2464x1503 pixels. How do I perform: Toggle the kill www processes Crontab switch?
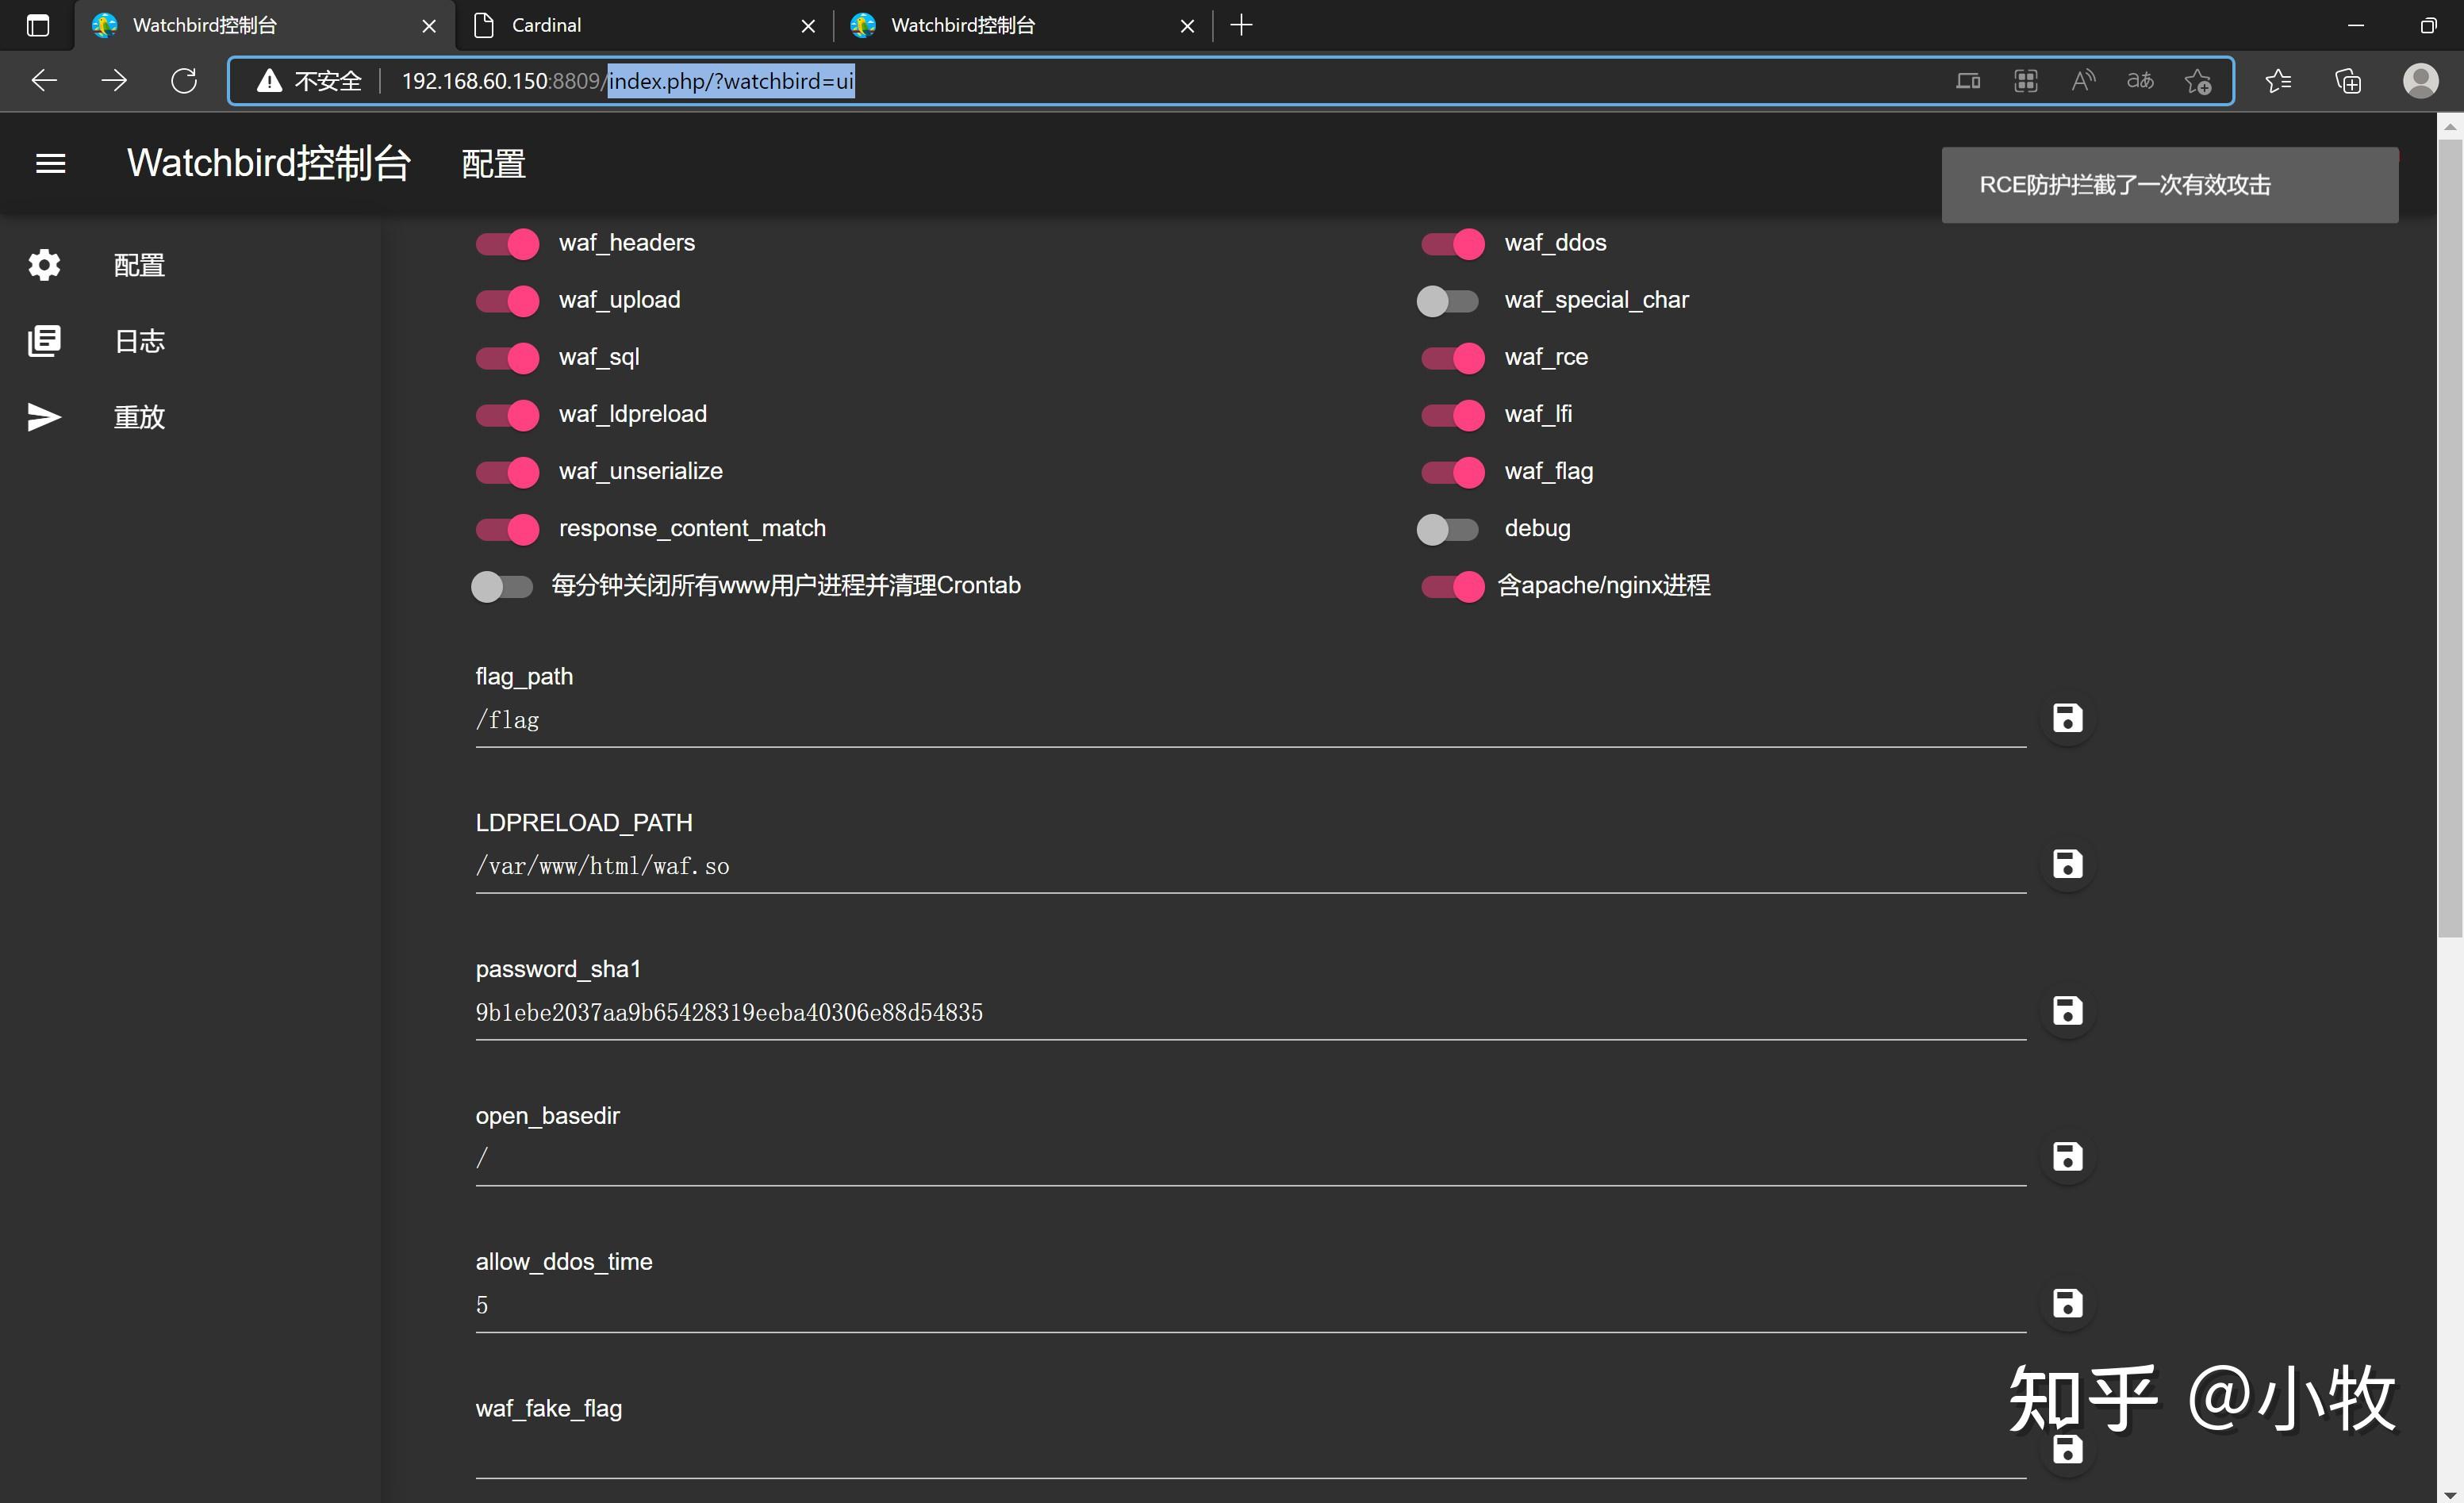(x=502, y=586)
